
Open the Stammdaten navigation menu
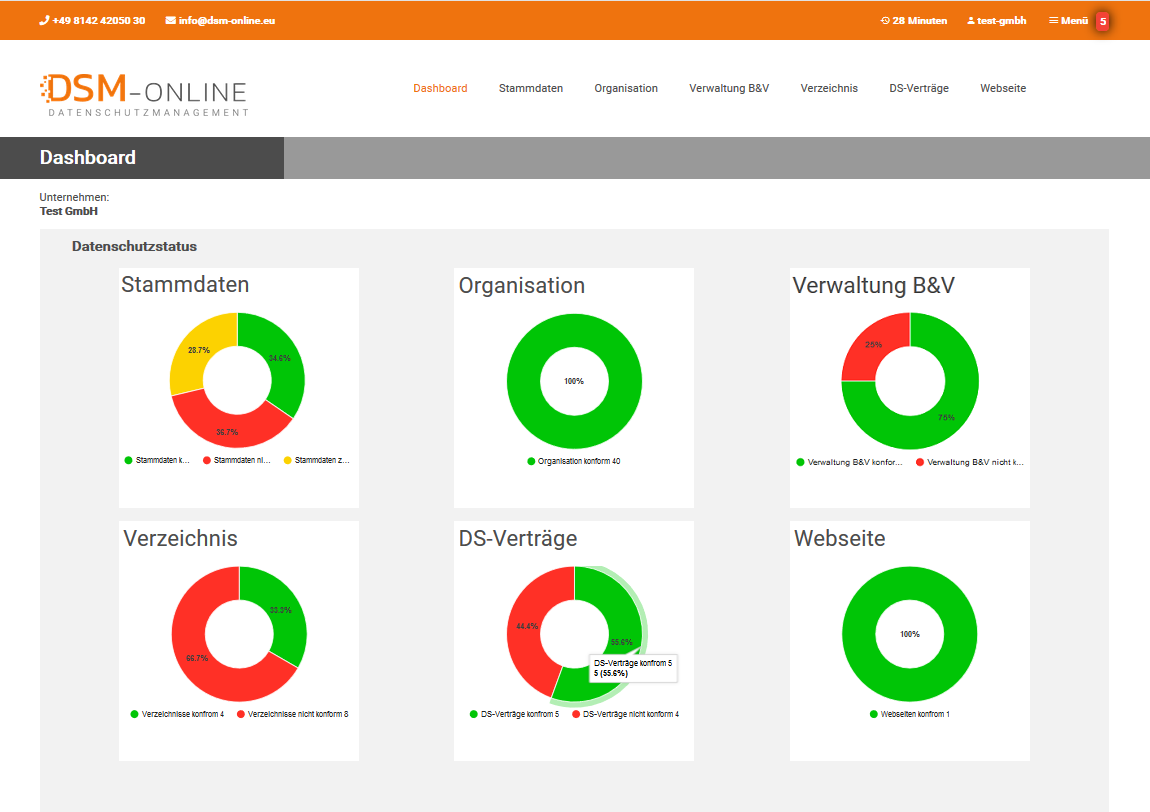point(530,88)
